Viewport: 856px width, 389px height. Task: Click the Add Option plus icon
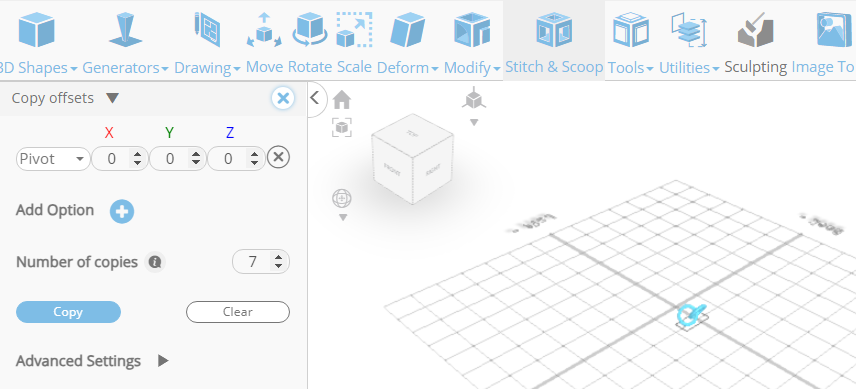122,211
